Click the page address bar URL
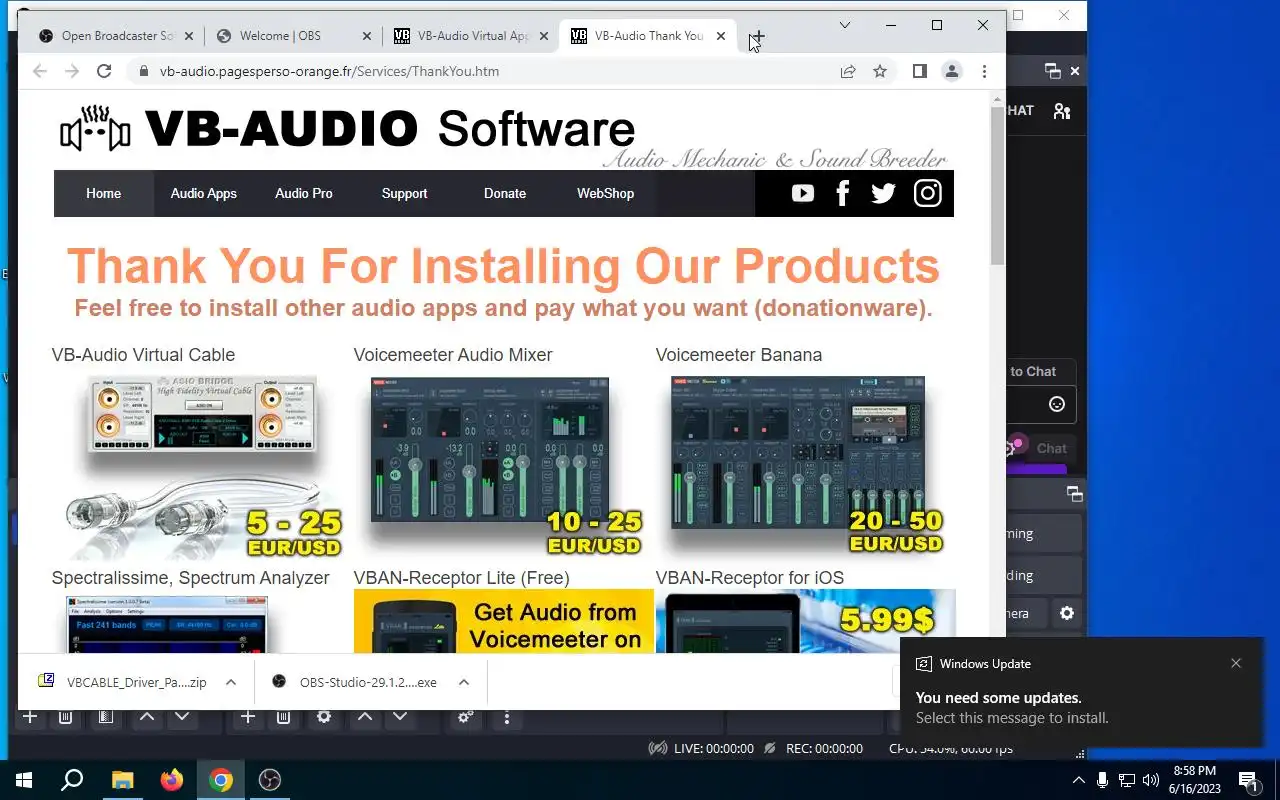The height and width of the screenshot is (800, 1280). (329, 71)
